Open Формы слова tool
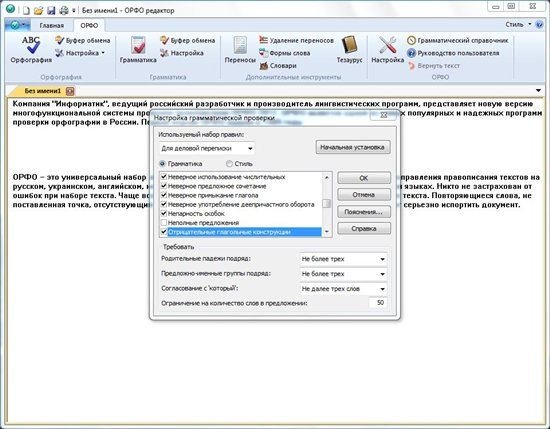This screenshot has width=550, height=429. point(284,53)
